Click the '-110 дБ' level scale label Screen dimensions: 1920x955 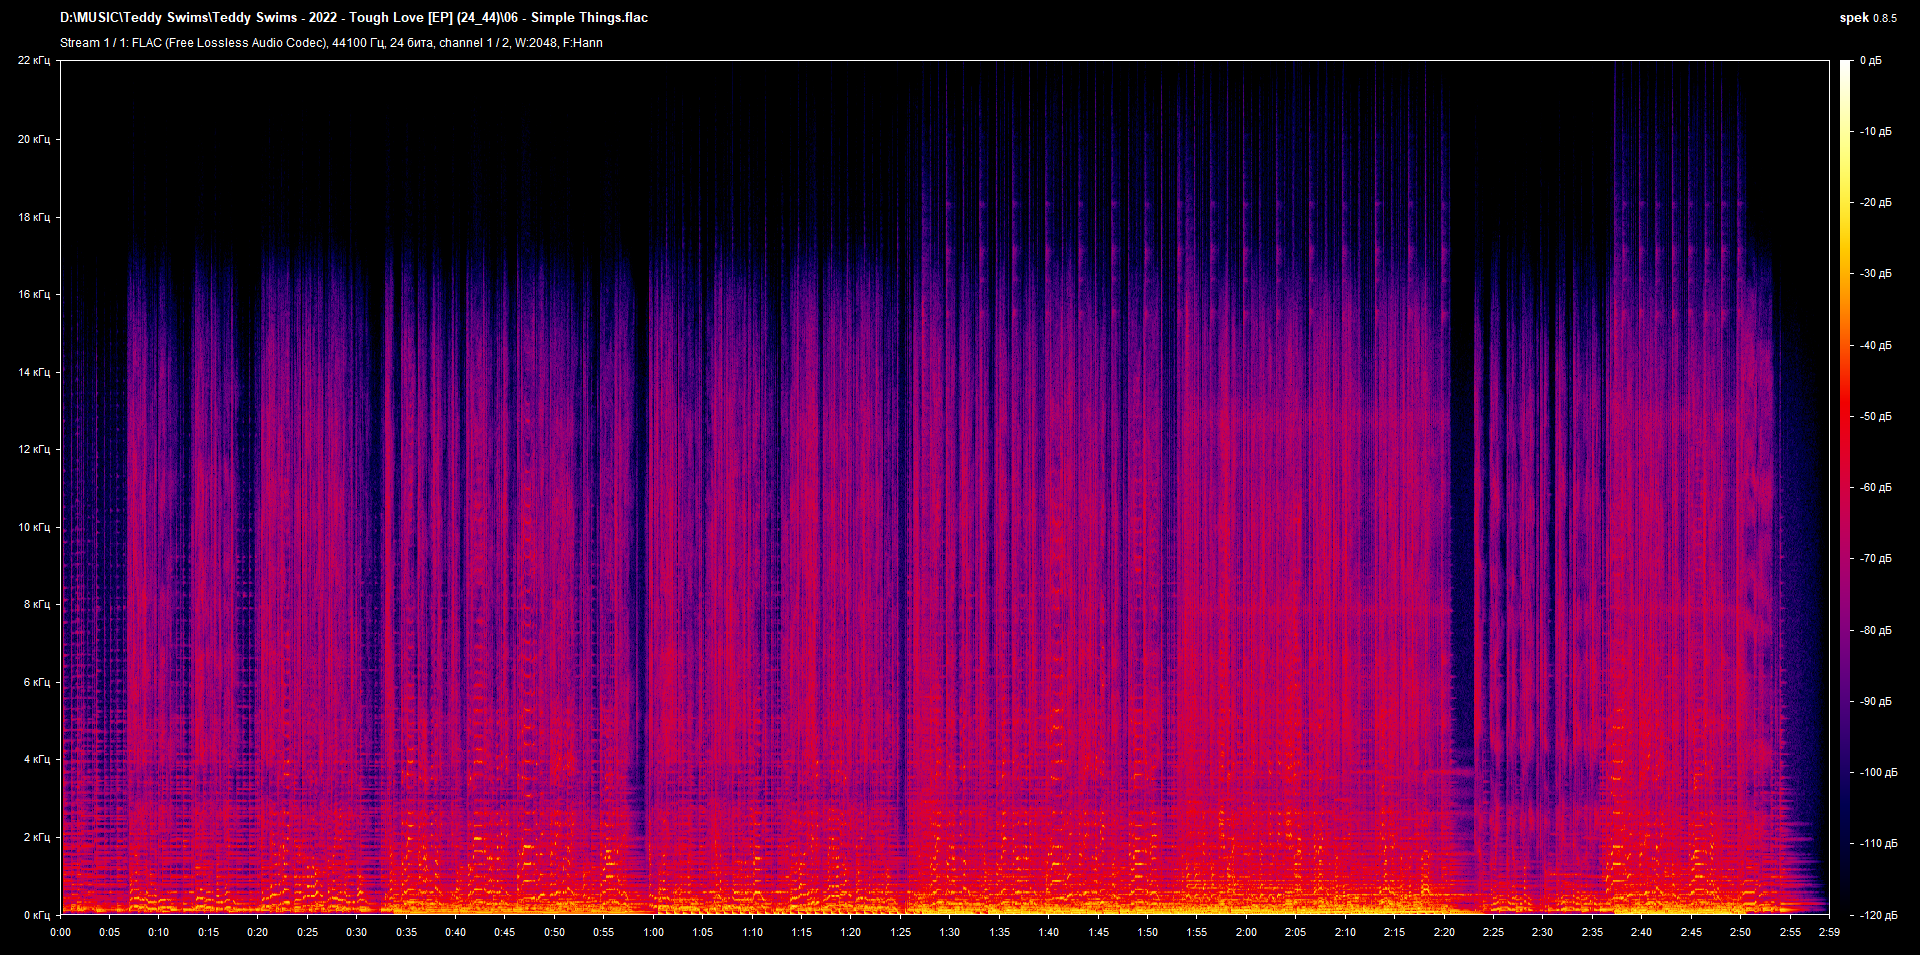click(1879, 844)
